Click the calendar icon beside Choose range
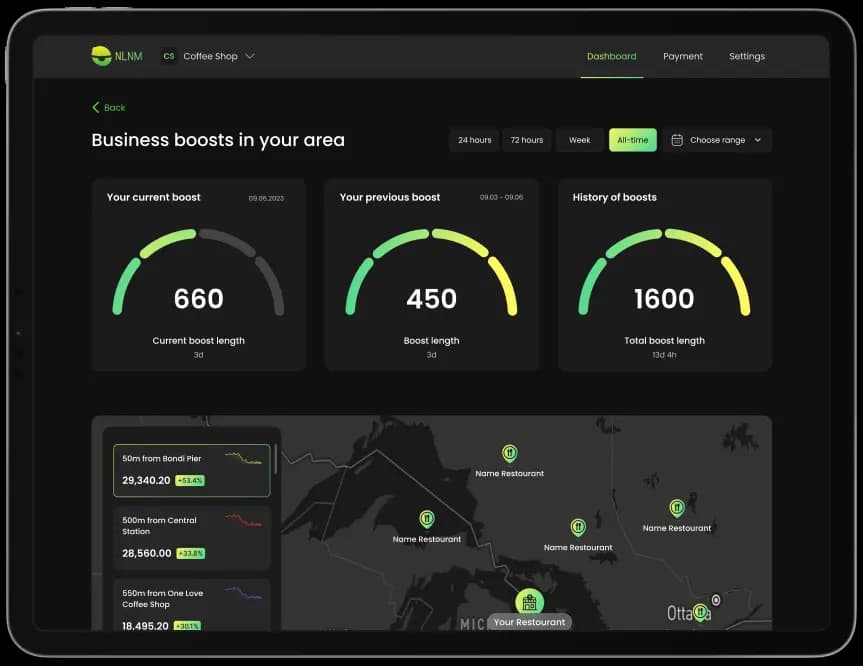The height and width of the screenshot is (666, 863). tap(677, 140)
